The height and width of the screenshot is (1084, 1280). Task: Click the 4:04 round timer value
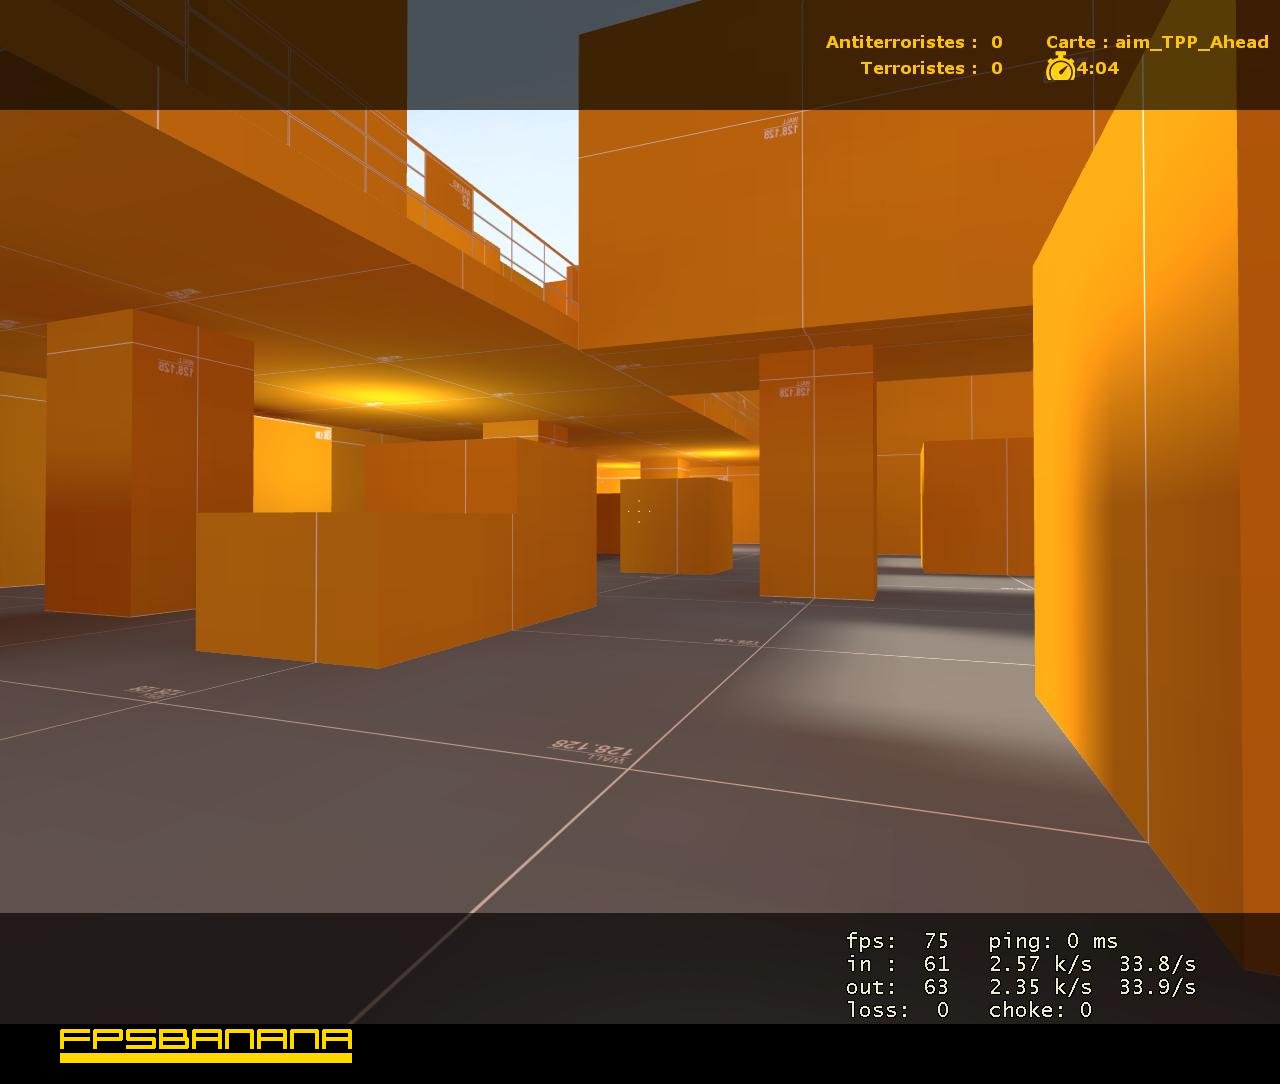point(1098,68)
